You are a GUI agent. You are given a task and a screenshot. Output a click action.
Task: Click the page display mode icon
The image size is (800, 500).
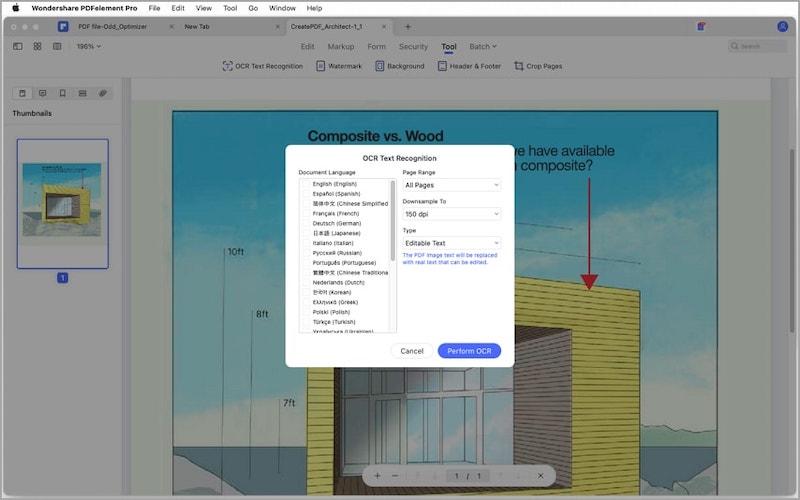pyautogui.click(x=57, y=46)
